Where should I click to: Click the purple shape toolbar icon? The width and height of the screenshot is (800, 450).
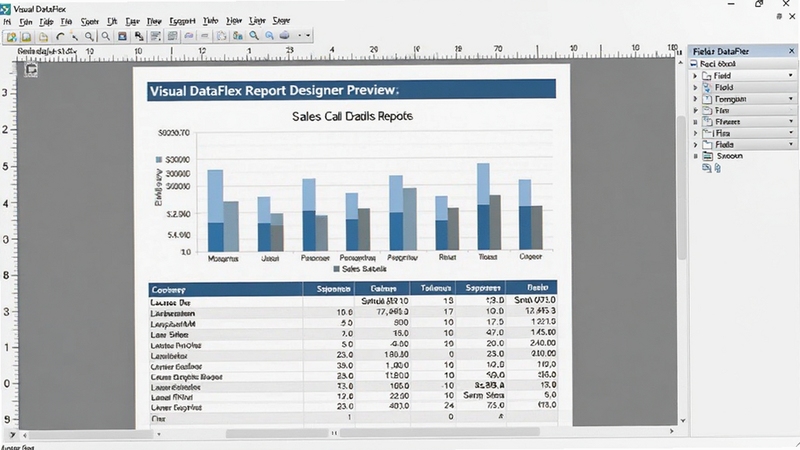pos(189,36)
